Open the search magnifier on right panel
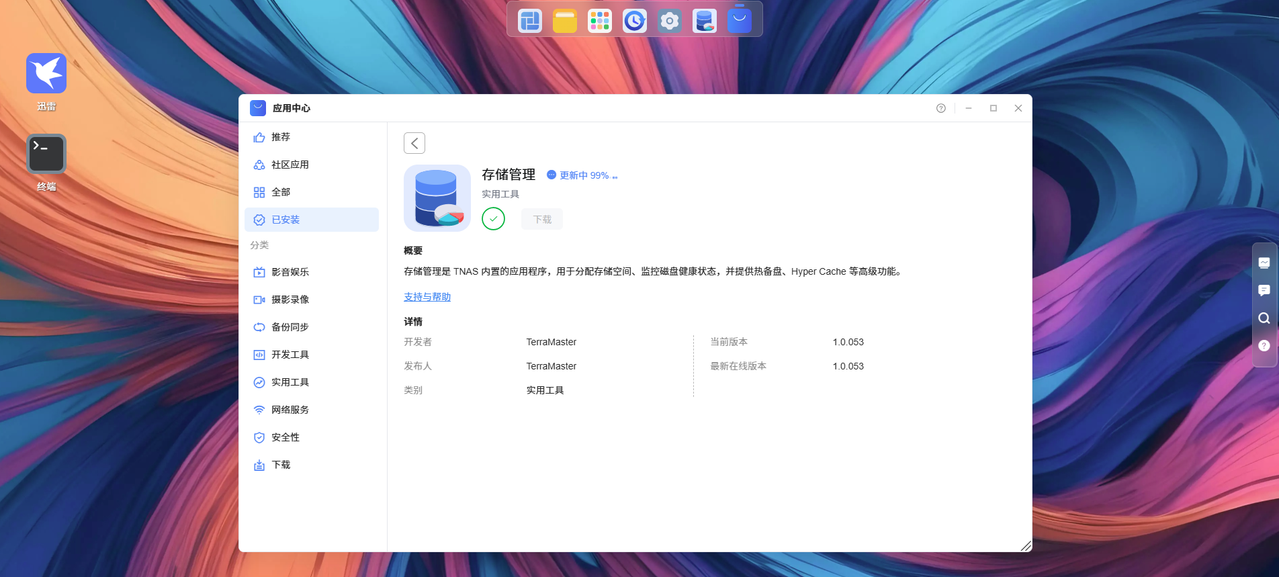1279x577 pixels. pyautogui.click(x=1264, y=318)
